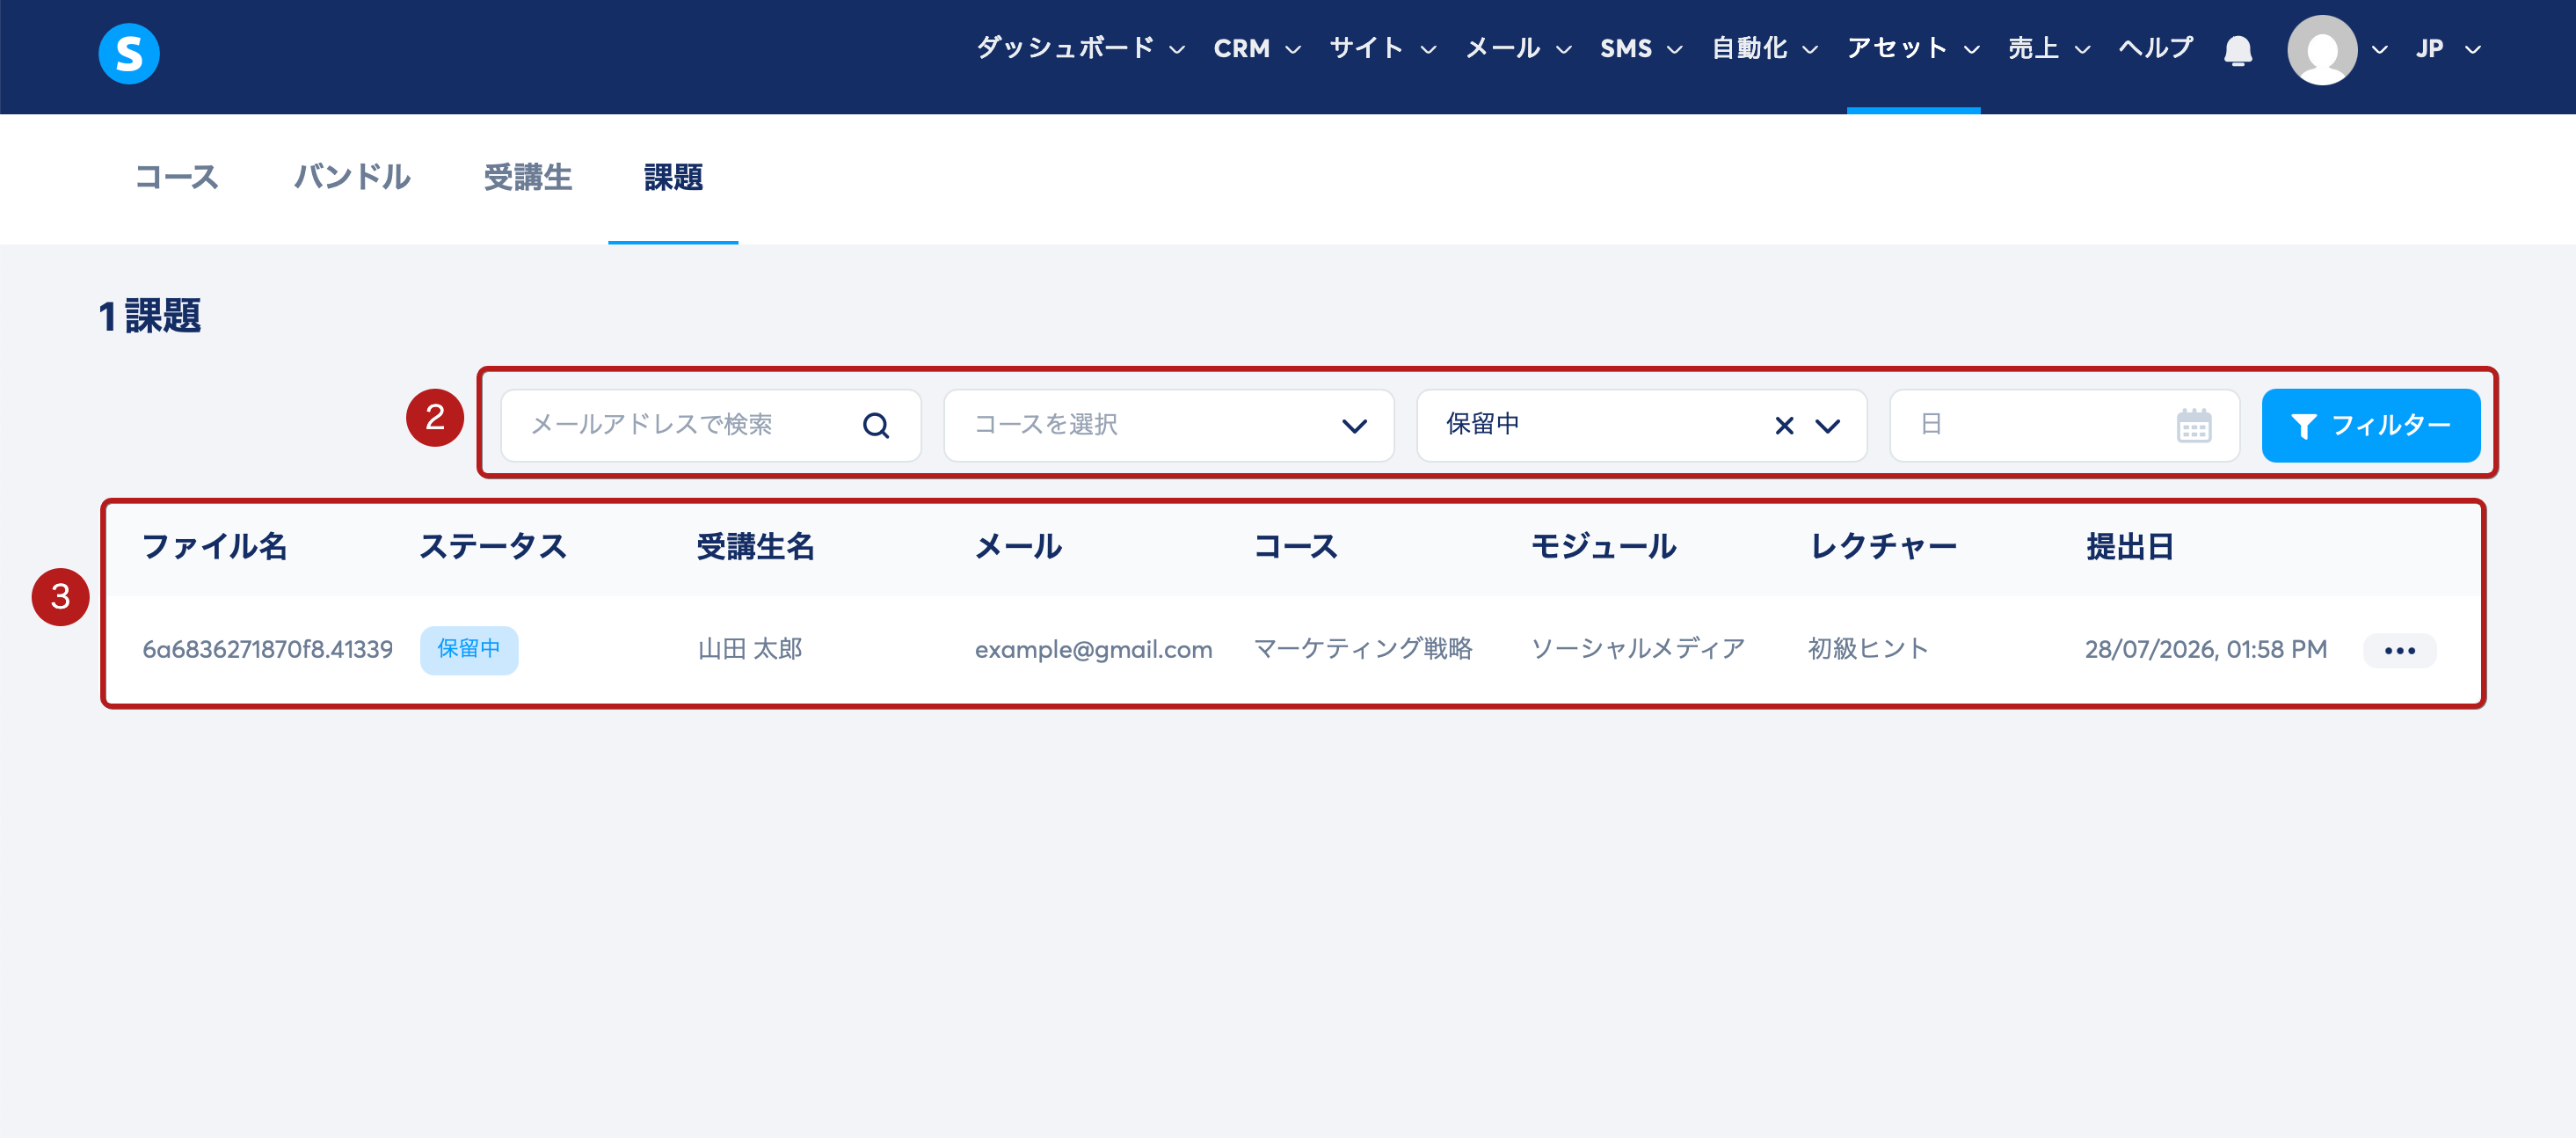Image resolution: width=2576 pixels, height=1138 pixels.
Task: Click student name 山田 太郎
Action: [750, 650]
